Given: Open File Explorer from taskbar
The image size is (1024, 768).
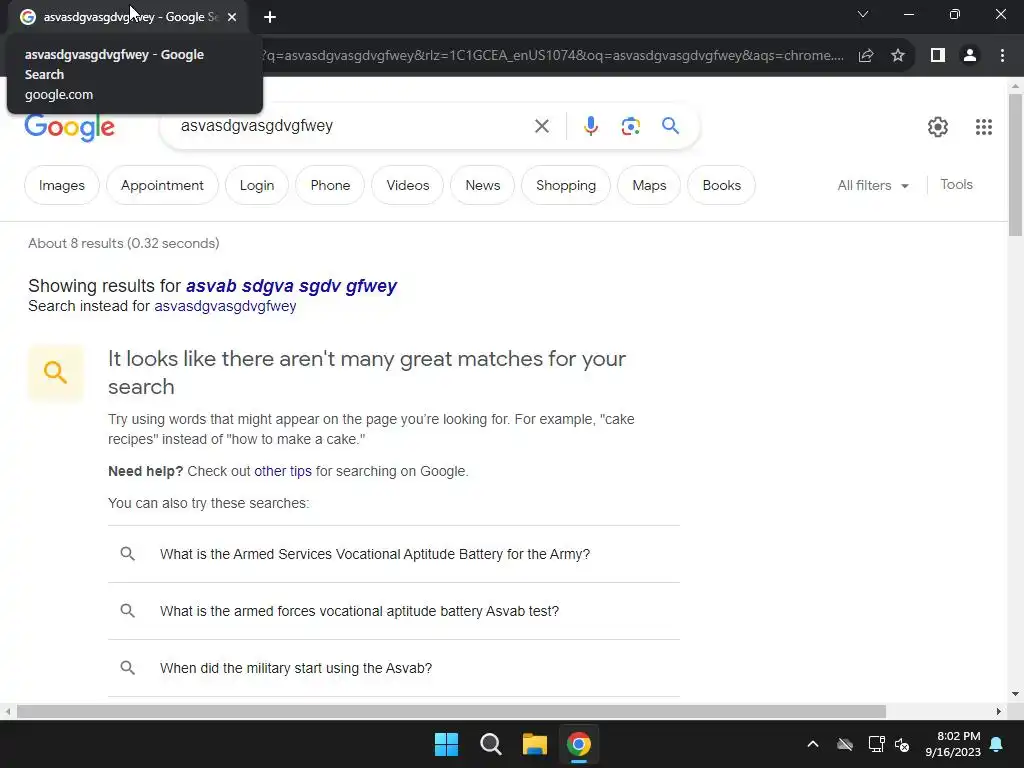Looking at the screenshot, I should (534, 744).
